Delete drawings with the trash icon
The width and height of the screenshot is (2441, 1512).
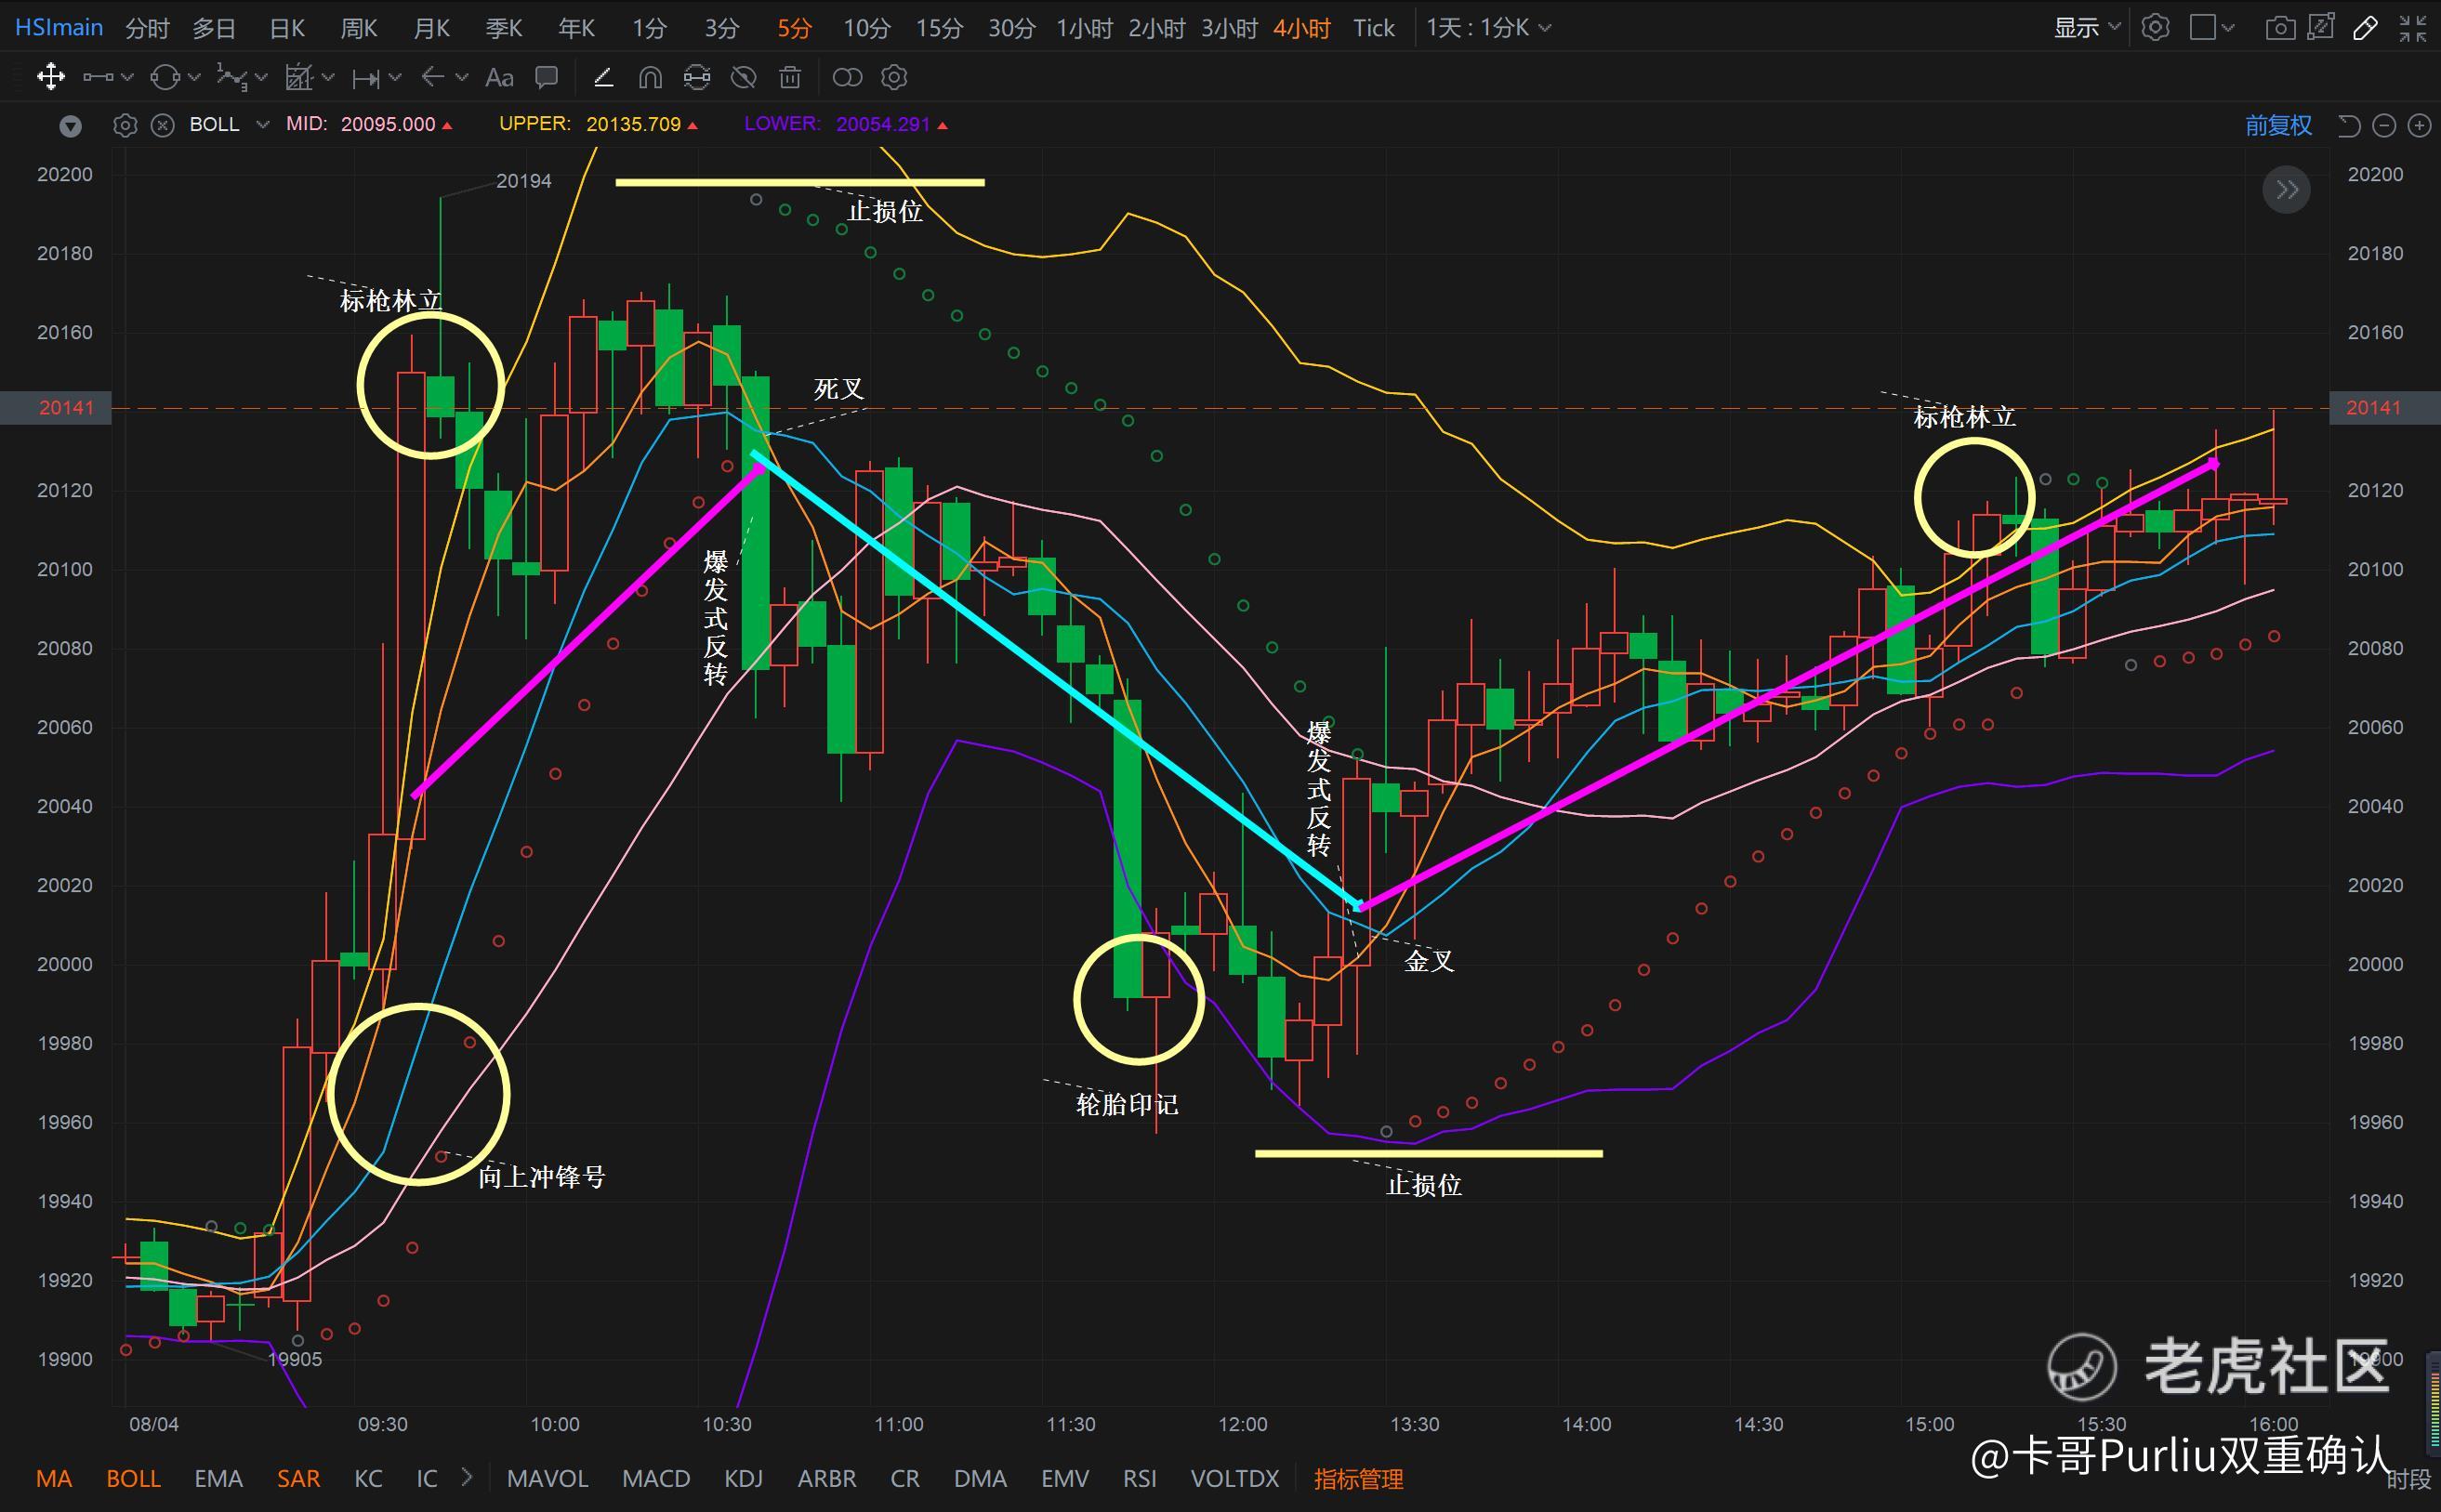pyautogui.click(x=790, y=77)
